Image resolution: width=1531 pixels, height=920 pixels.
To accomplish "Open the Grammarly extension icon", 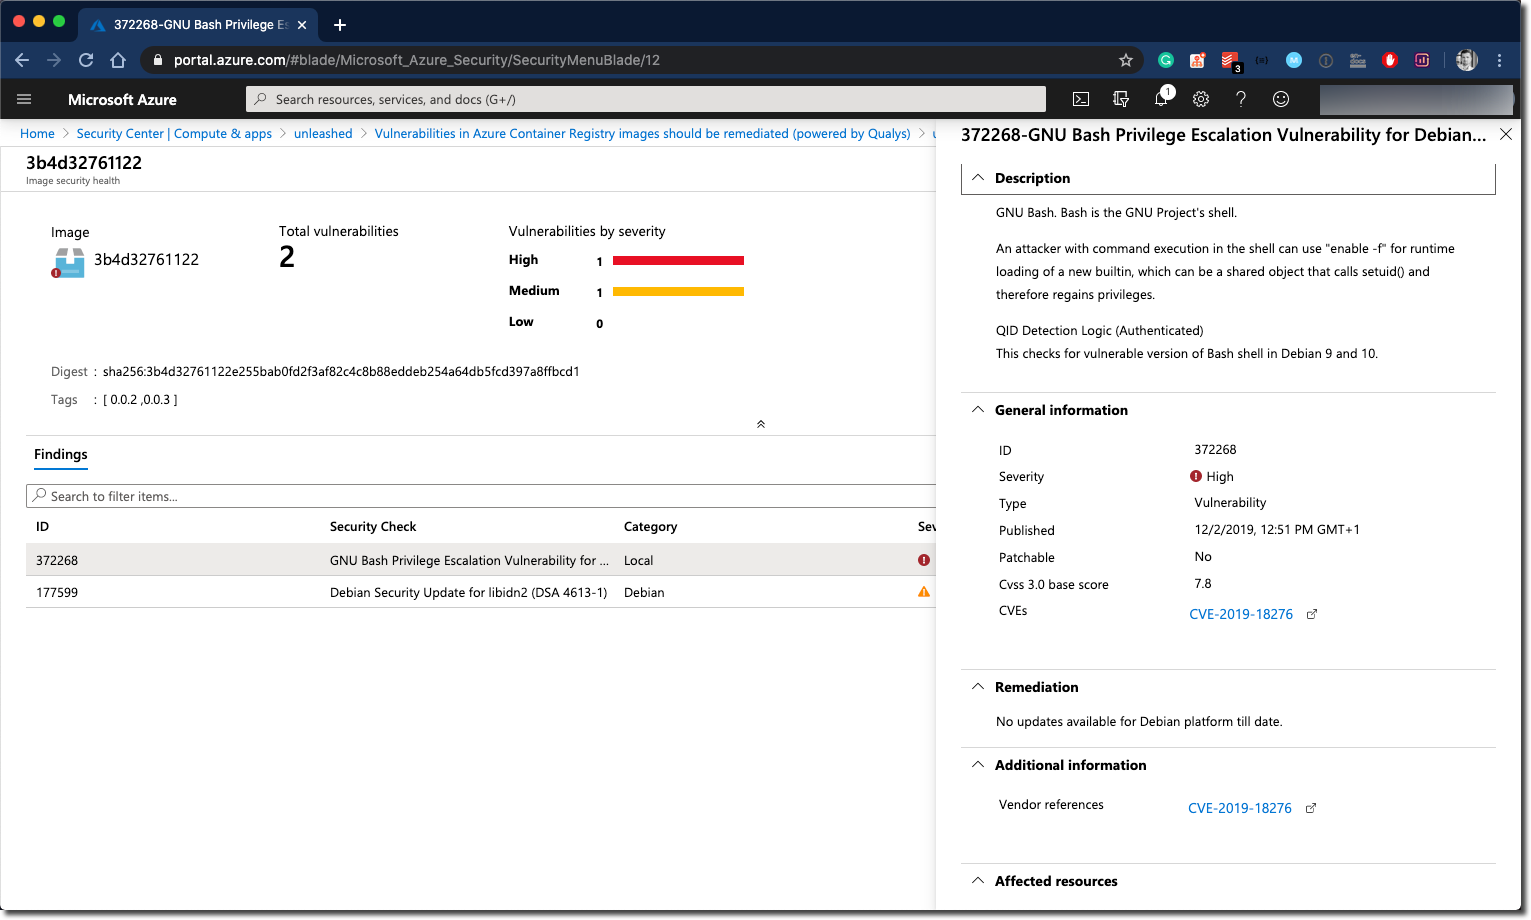I will [x=1166, y=60].
